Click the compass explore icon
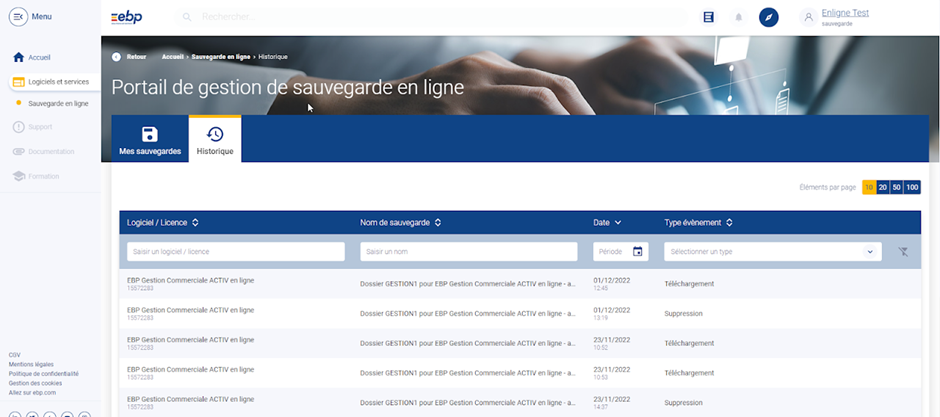Viewport: 940px width, 417px height. click(769, 17)
